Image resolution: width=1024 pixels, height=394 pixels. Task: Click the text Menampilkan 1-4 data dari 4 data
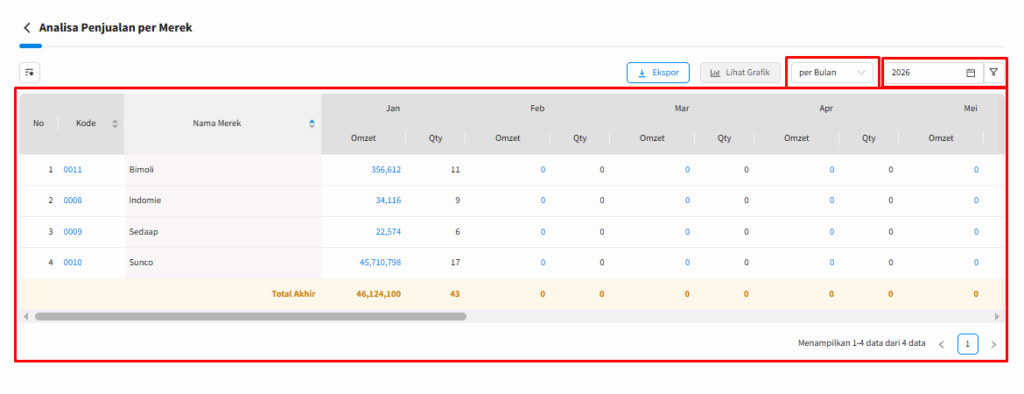tap(861, 343)
